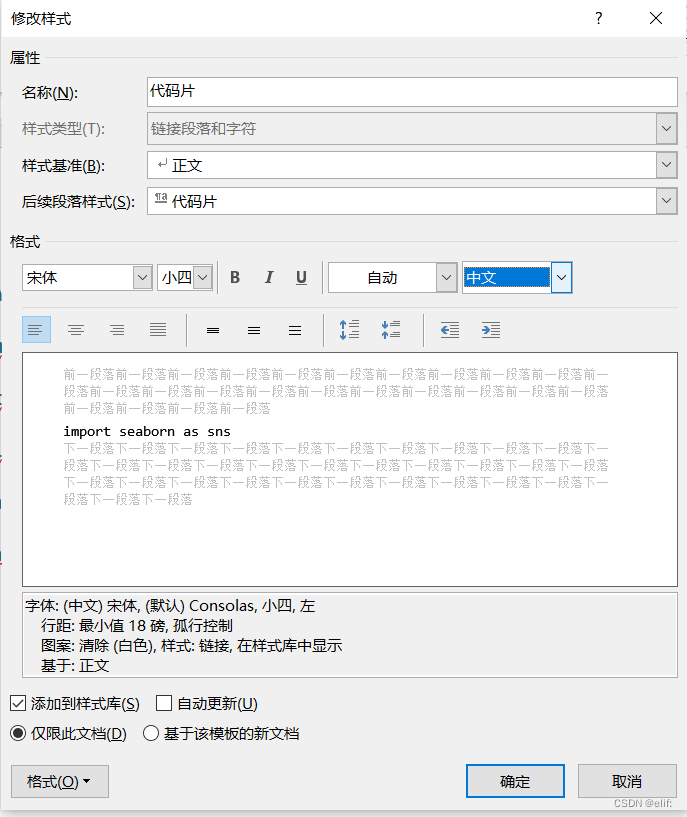Open font name dropdown 宋体
Viewport: 687px width, 817px height.
tap(142, 278)
